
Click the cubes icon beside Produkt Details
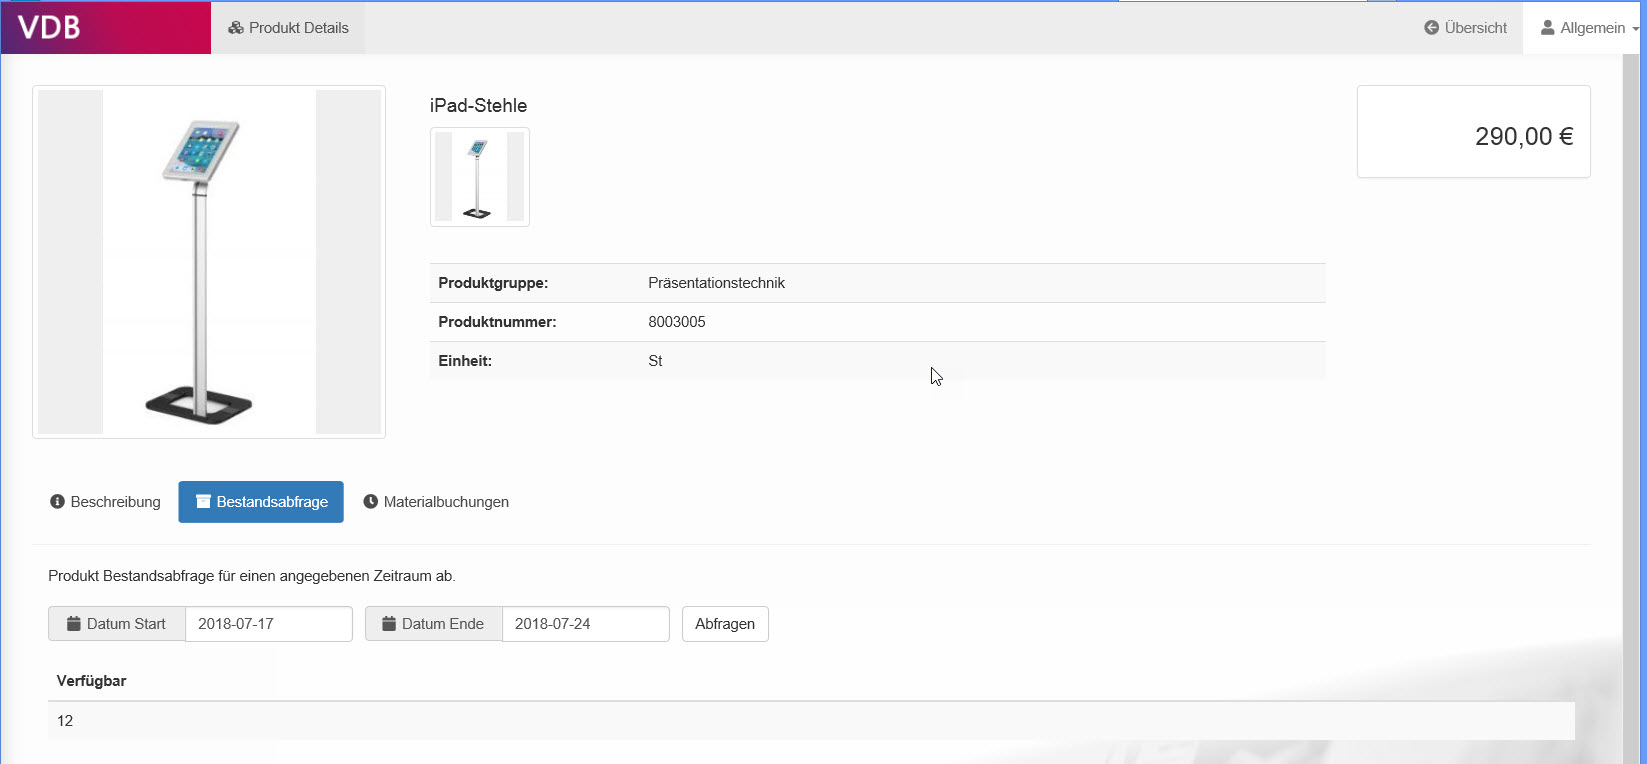coord(236,28)
